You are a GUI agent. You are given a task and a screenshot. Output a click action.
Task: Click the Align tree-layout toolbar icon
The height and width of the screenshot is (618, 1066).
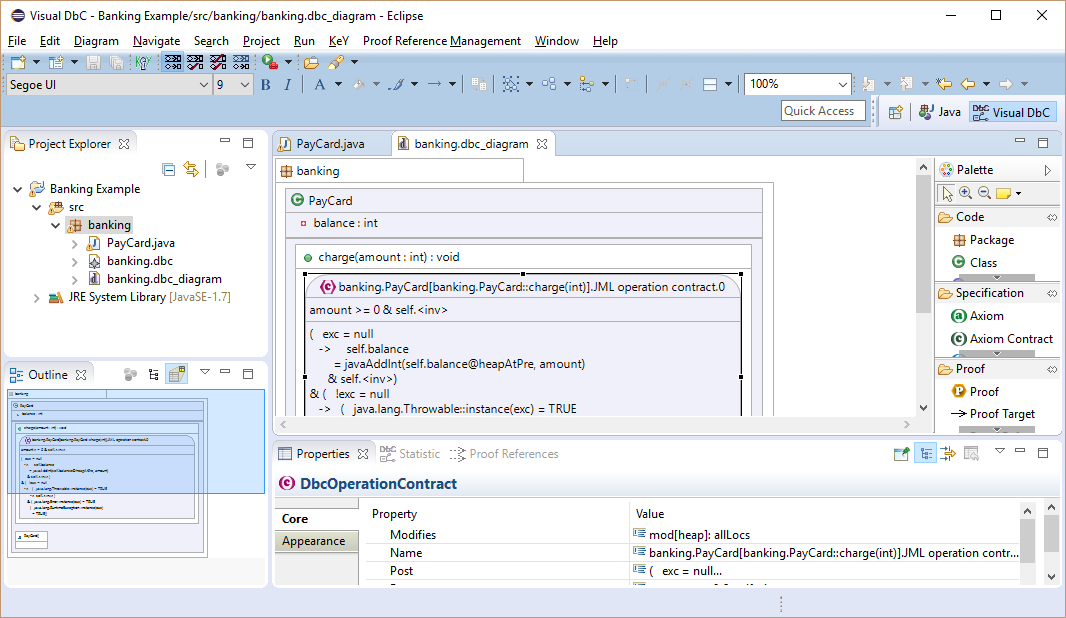tap(586, 84)
